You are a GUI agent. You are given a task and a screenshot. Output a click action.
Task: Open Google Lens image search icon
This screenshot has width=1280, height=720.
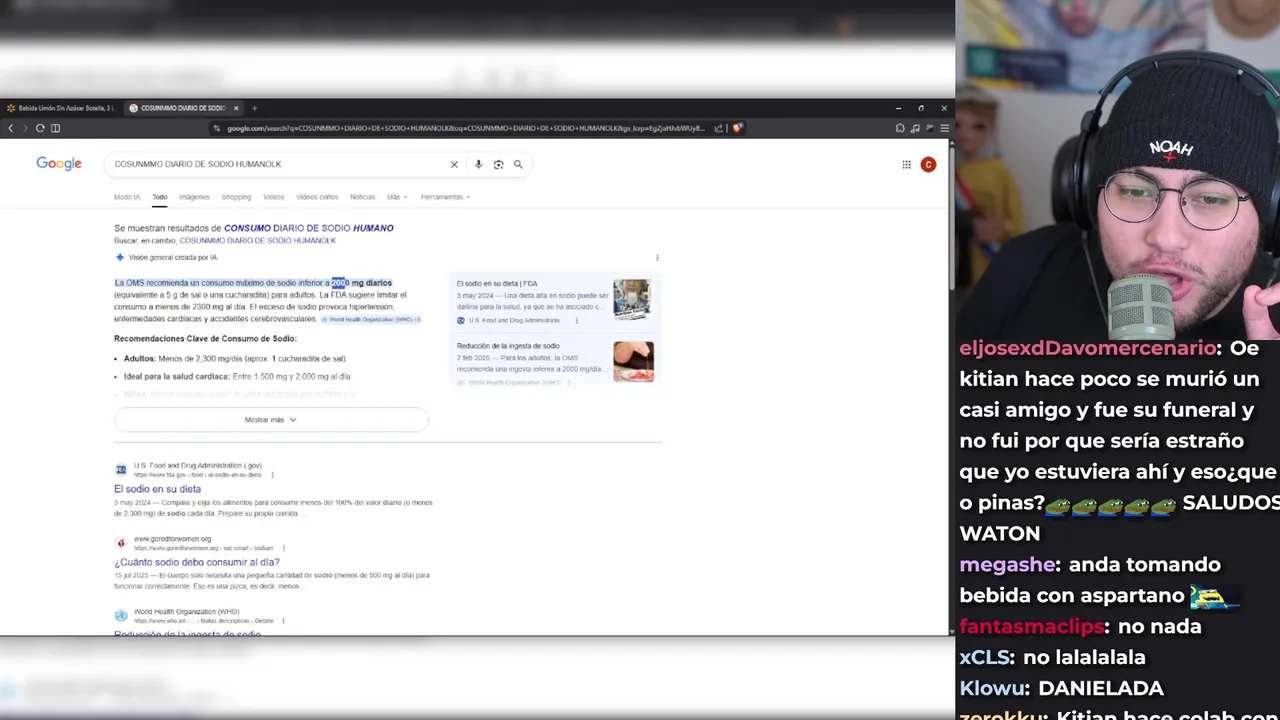coord(498,164)
